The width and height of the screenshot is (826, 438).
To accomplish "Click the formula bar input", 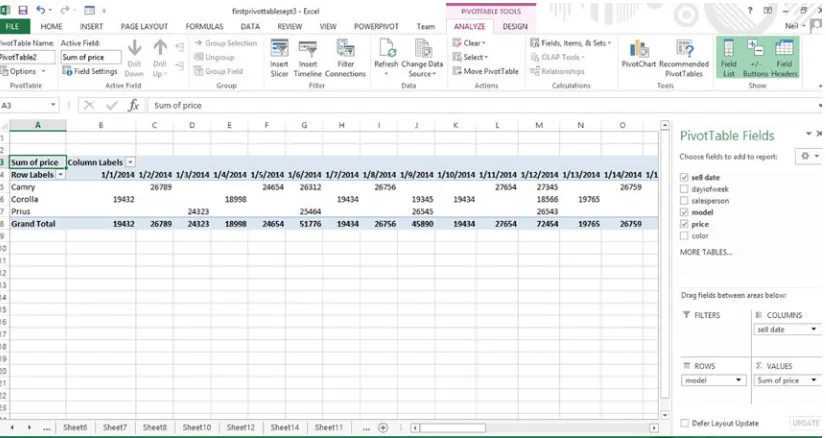I will click(482, 105).
